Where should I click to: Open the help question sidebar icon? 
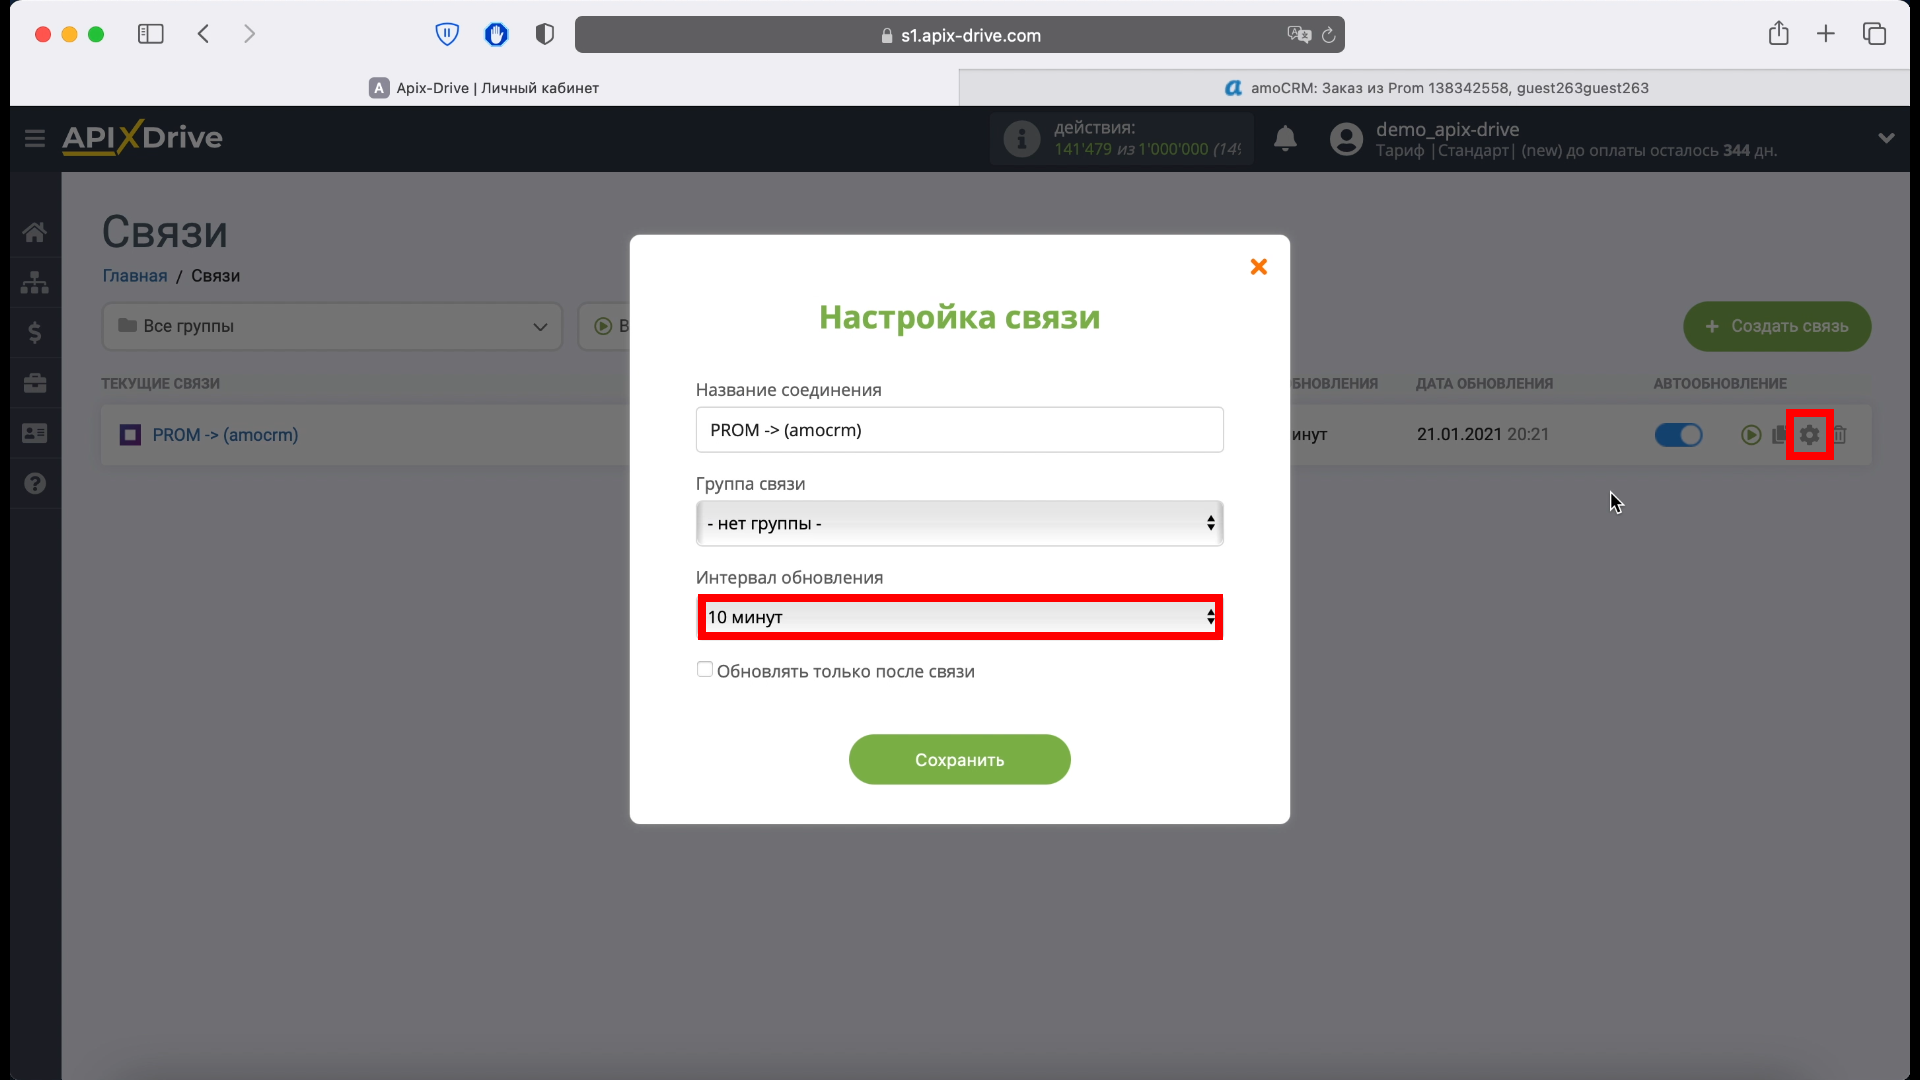coord(35,484)
